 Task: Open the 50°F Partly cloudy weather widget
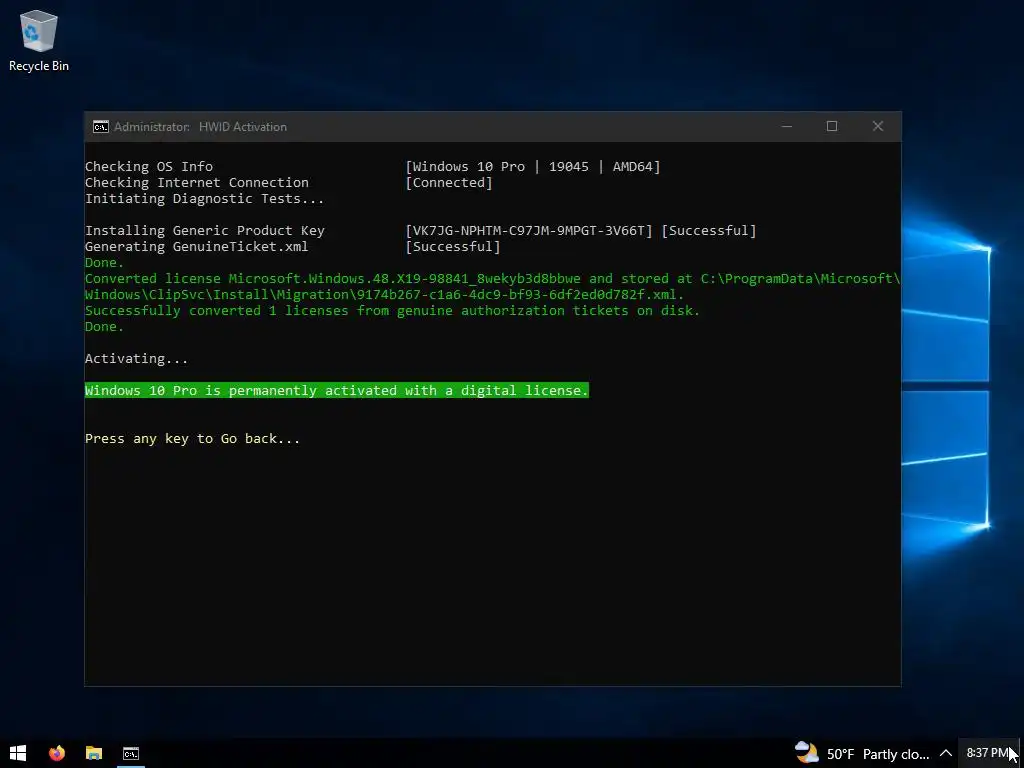(862, 754)
